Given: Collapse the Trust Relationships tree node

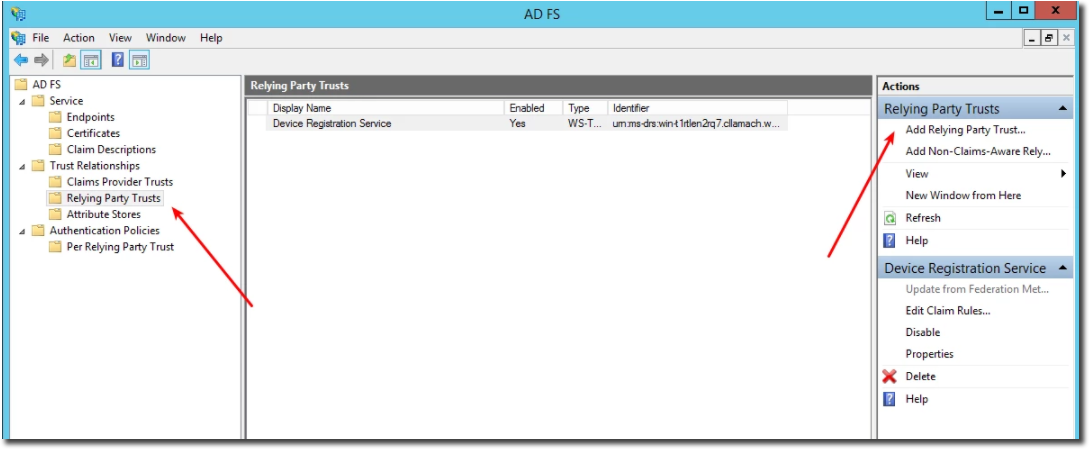Looking at the screenshot, I should [x=23, y=166].
